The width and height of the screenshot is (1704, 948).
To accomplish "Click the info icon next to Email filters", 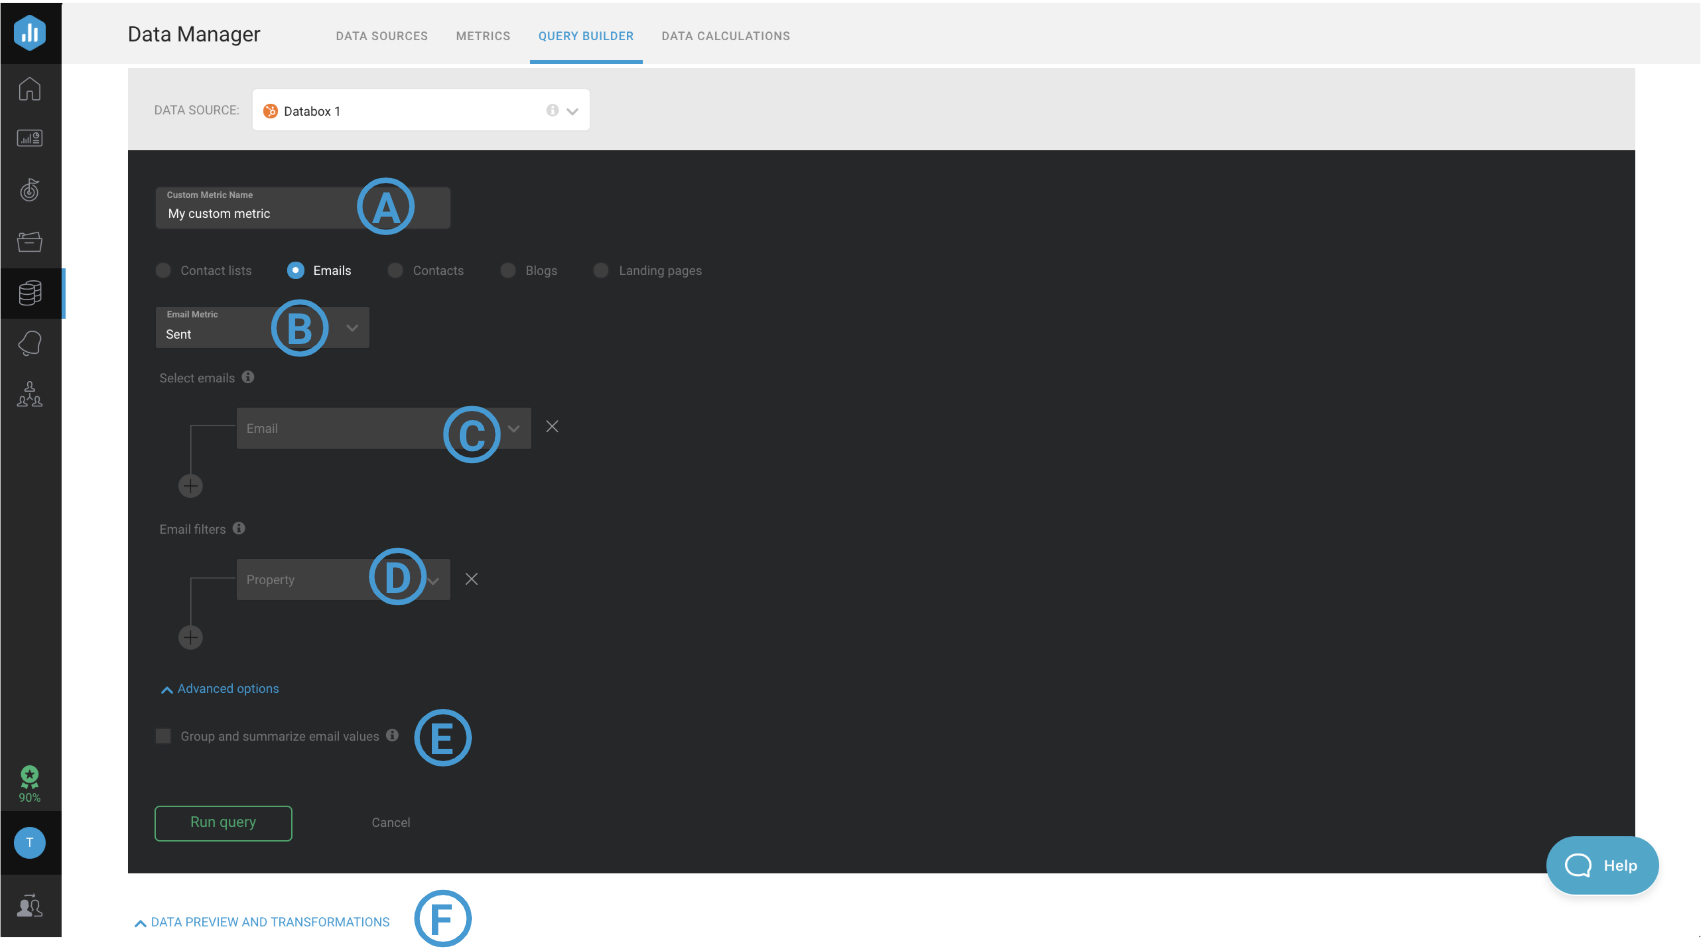I will [x=239, y=528].
